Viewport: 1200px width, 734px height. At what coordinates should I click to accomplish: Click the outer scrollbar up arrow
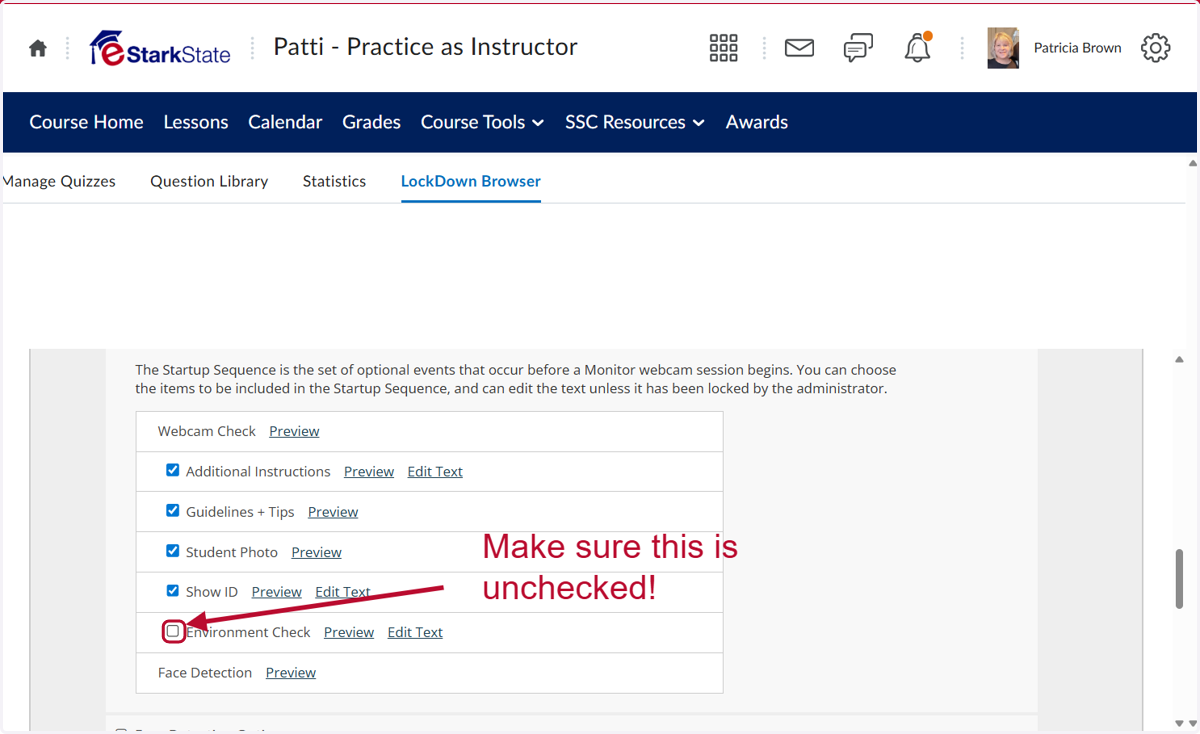[x=1191, y=162]
